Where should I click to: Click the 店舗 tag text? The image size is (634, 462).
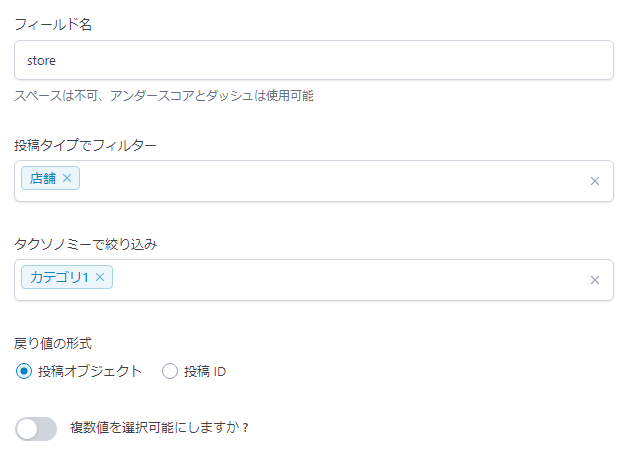pos(43,178)
